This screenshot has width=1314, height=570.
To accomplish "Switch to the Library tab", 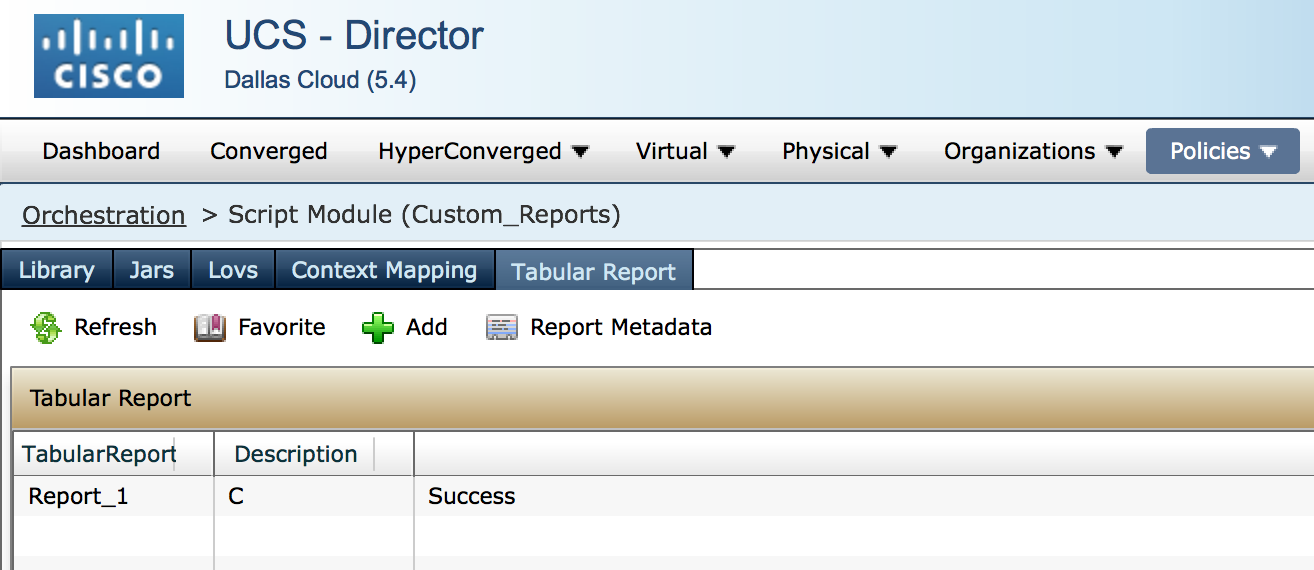I will pyautogui.click(x=57, y=270).
